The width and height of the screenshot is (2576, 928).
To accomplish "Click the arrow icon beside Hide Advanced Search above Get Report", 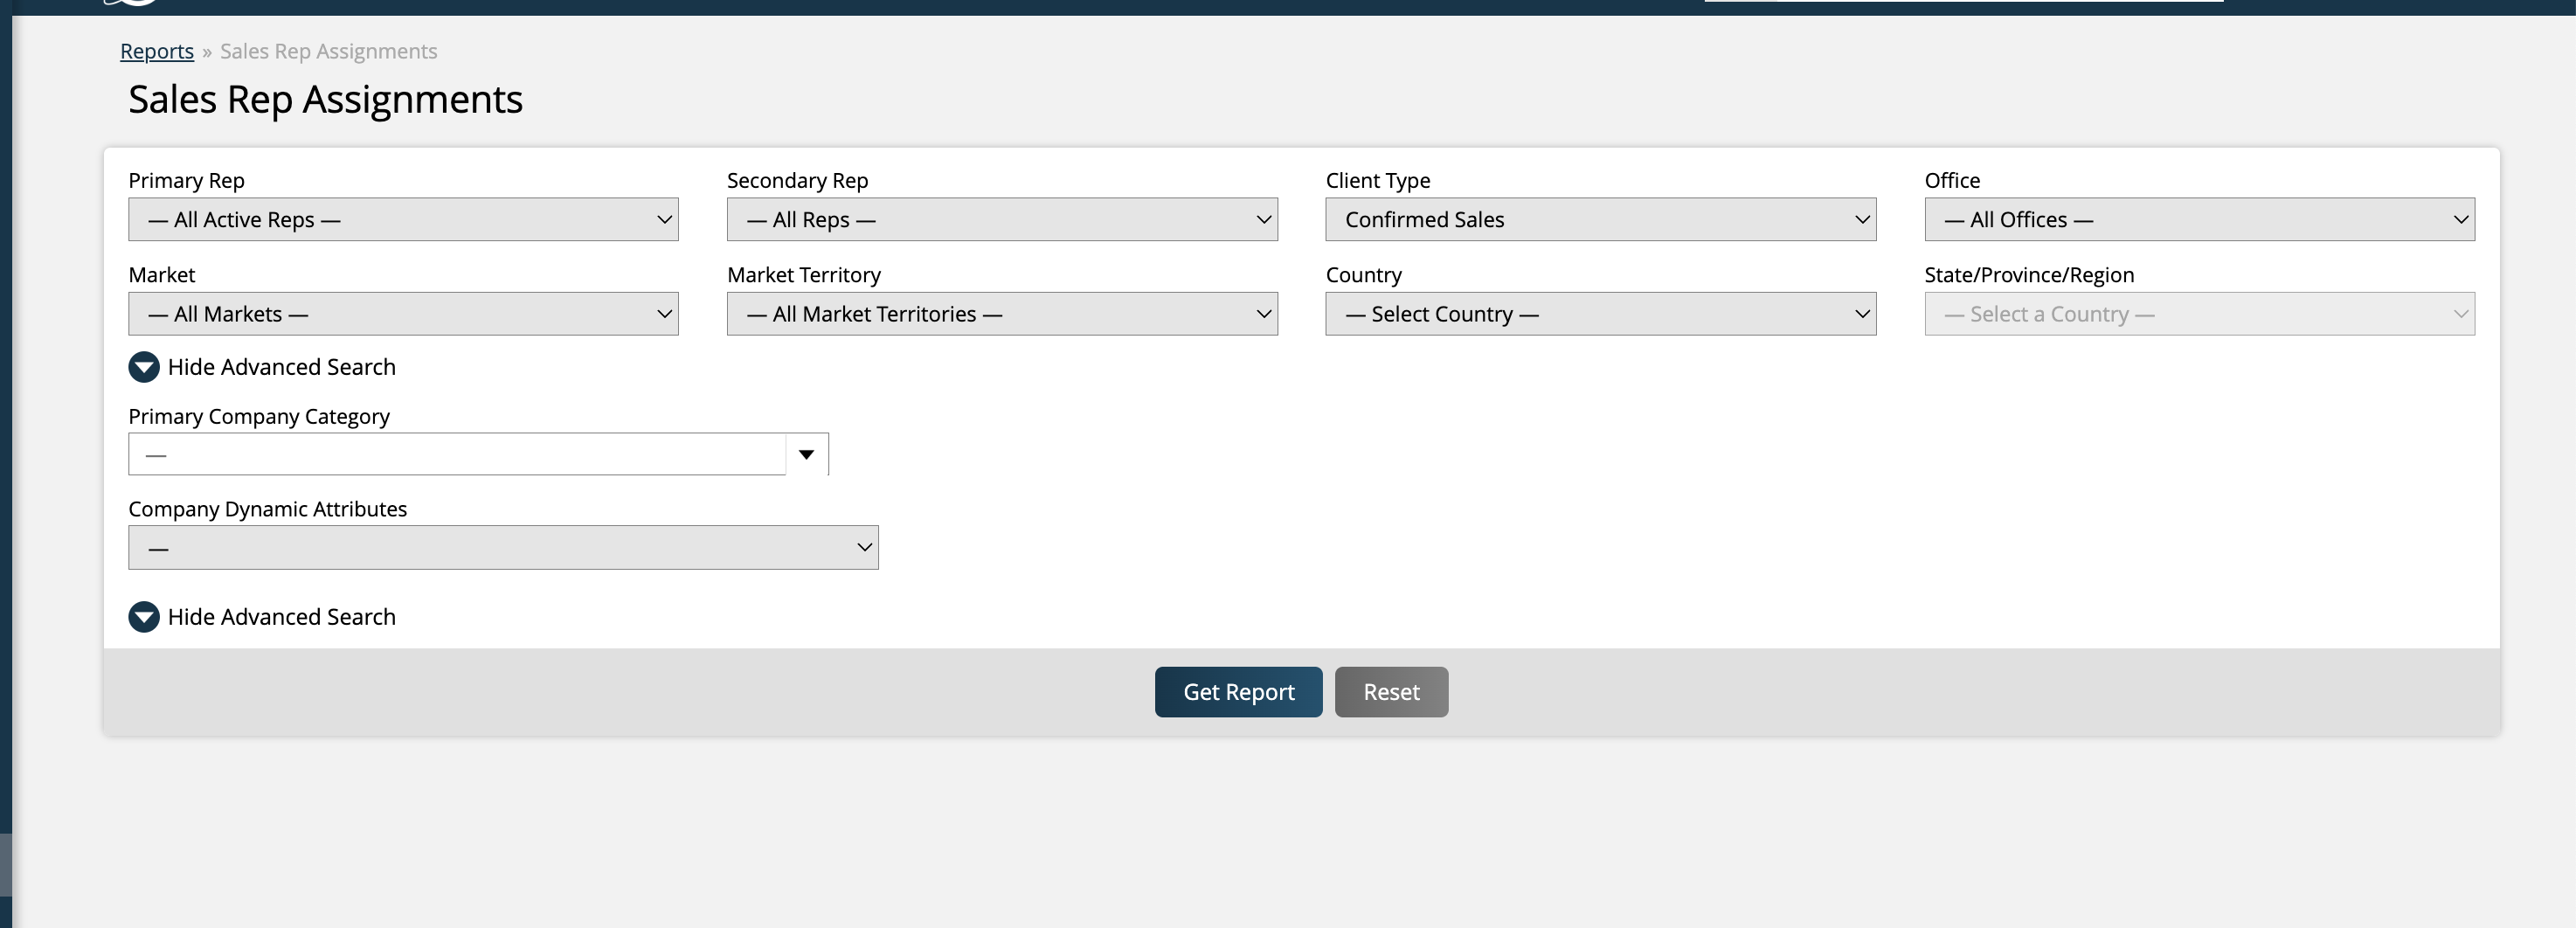I will pyautogui.click(x=144, y=617).
